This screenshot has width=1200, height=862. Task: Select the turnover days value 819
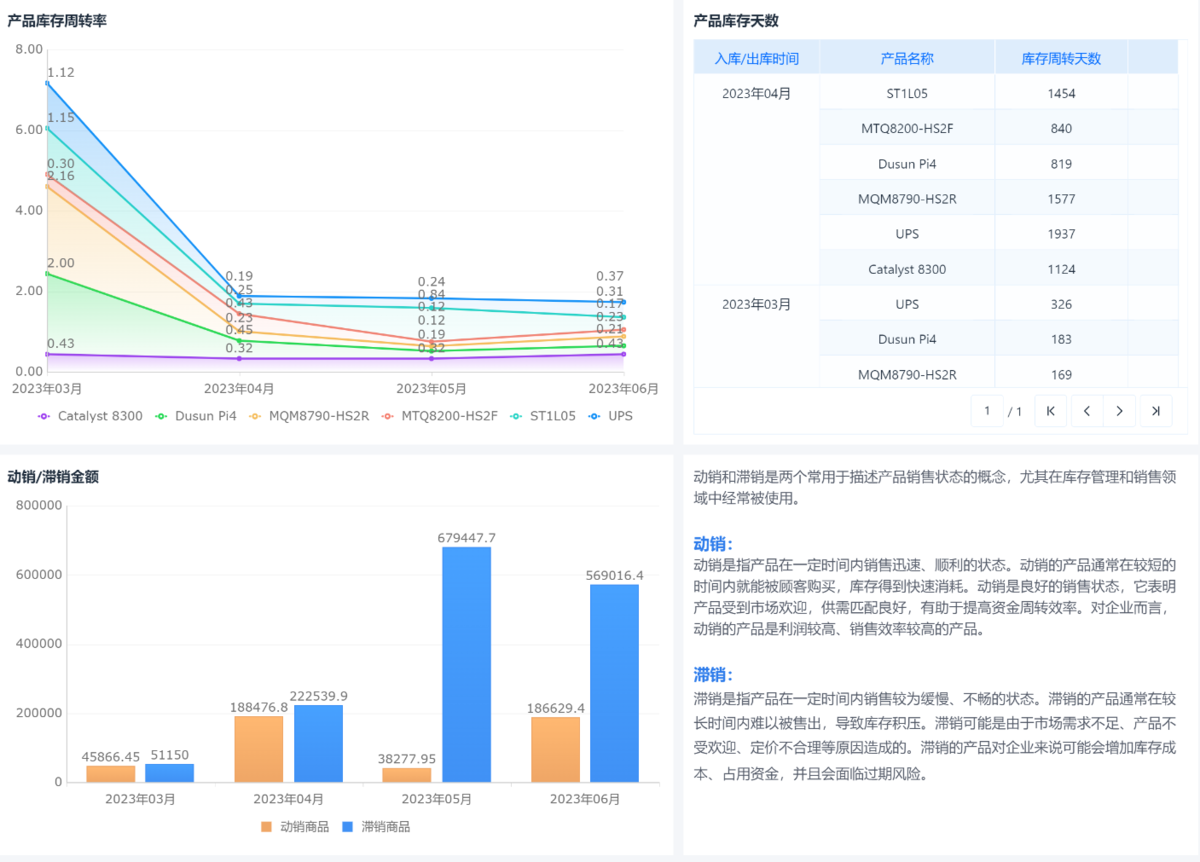coord(1061,164)
